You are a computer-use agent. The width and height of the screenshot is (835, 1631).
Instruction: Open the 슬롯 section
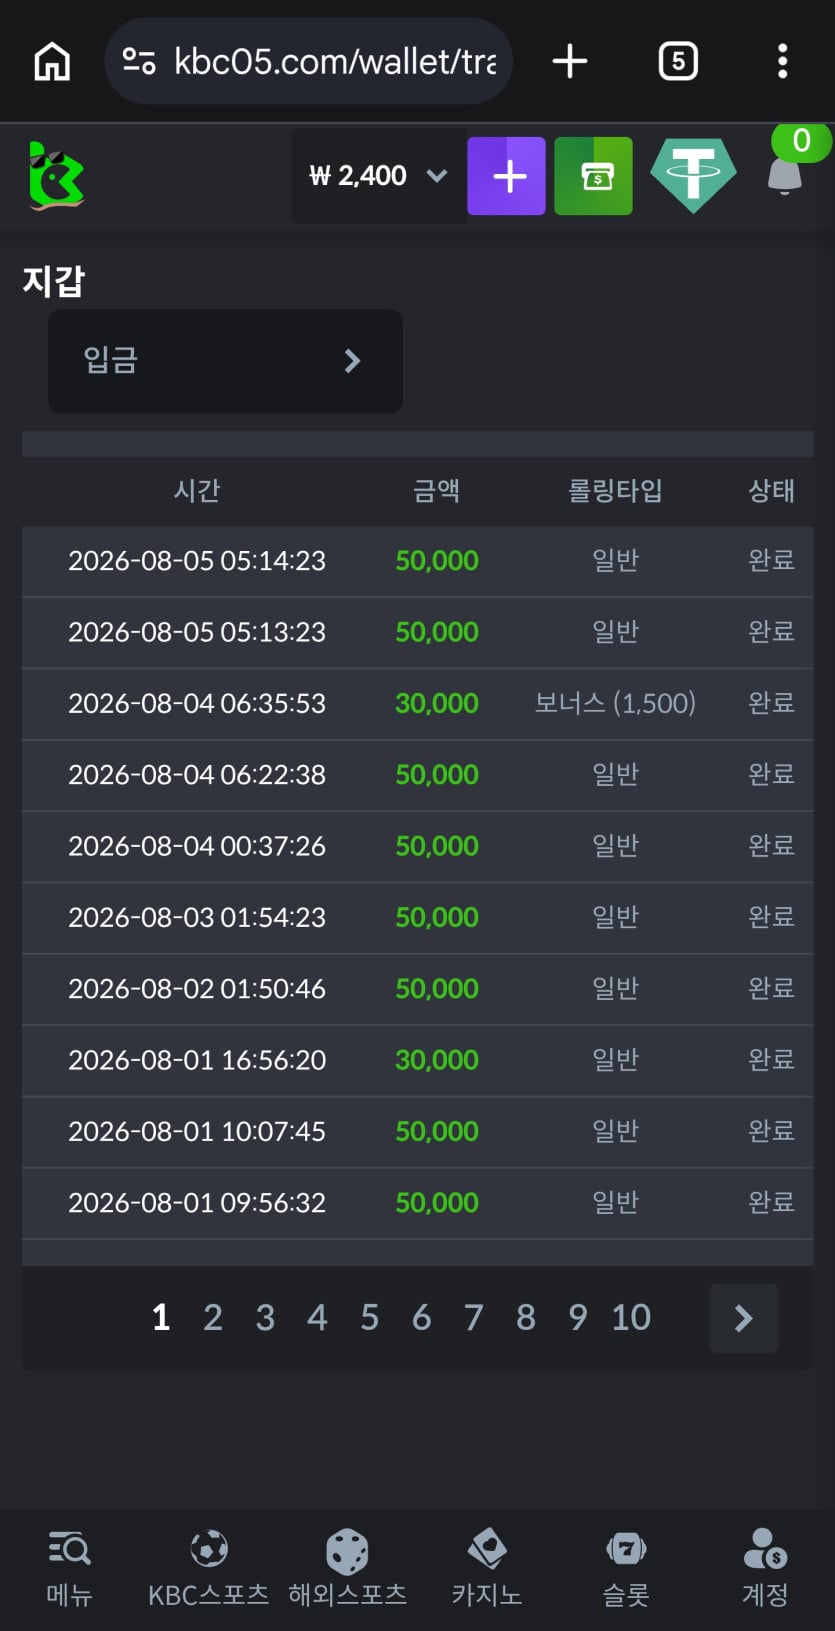626,1569
